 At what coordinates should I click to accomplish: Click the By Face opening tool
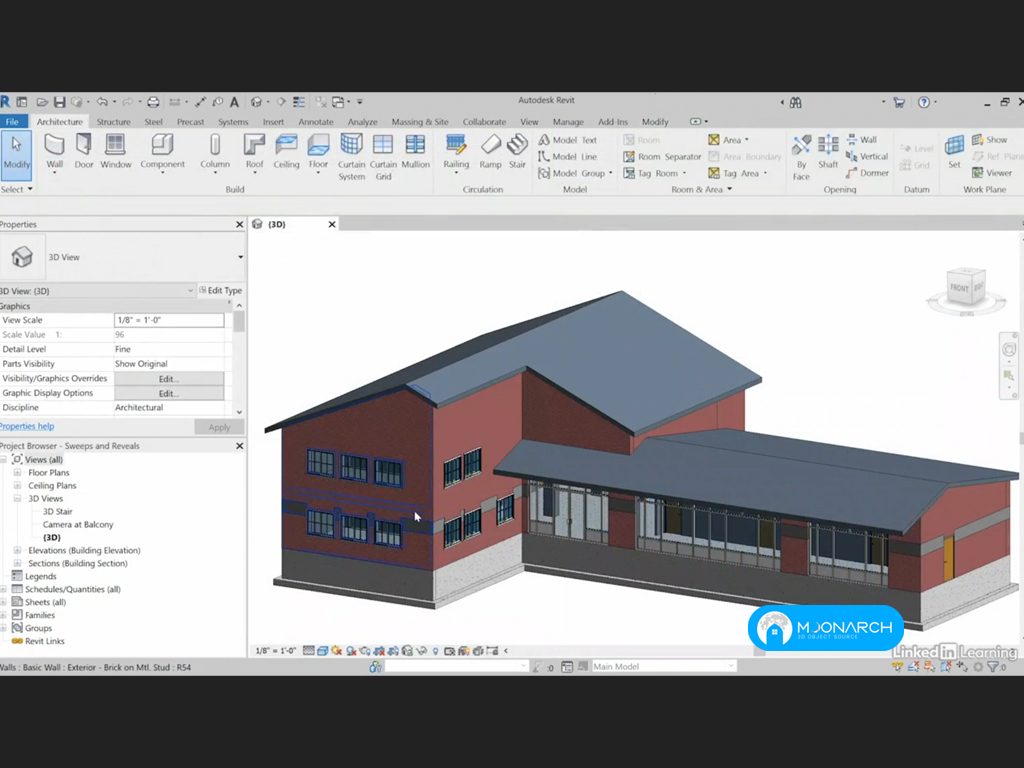pos(801,157)
